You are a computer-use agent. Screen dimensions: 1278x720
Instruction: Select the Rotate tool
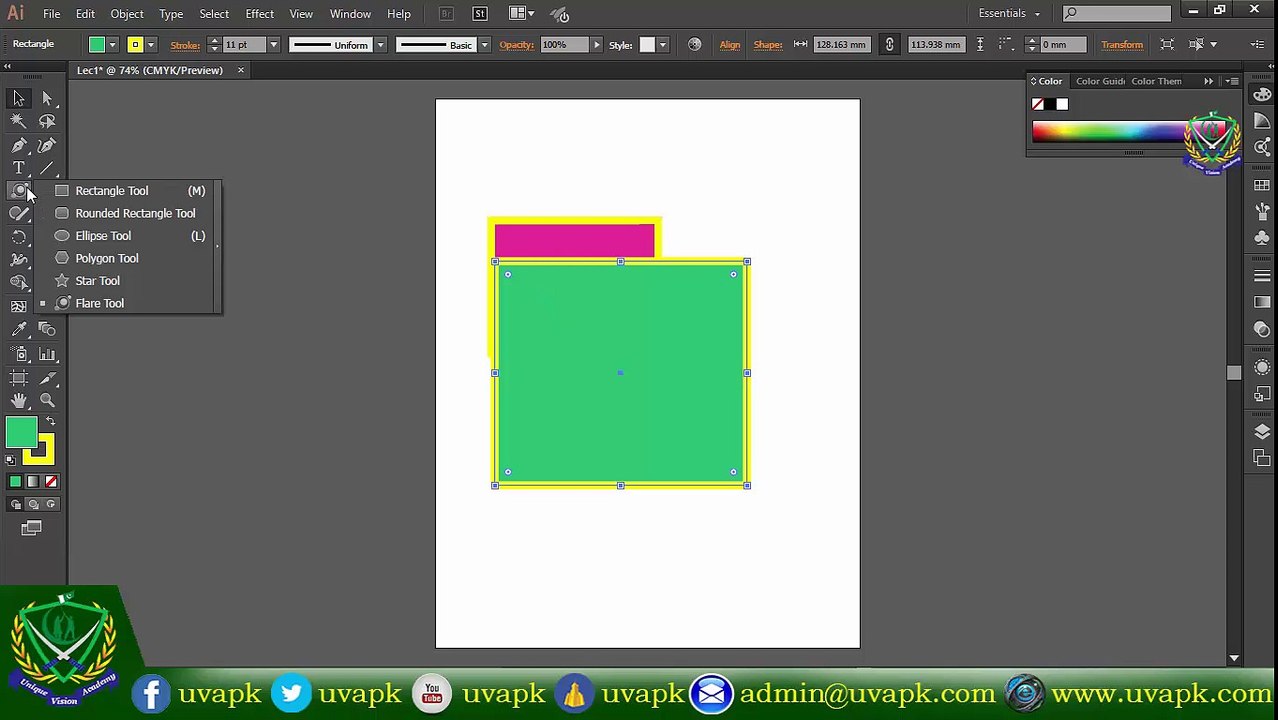coord(19,237)
